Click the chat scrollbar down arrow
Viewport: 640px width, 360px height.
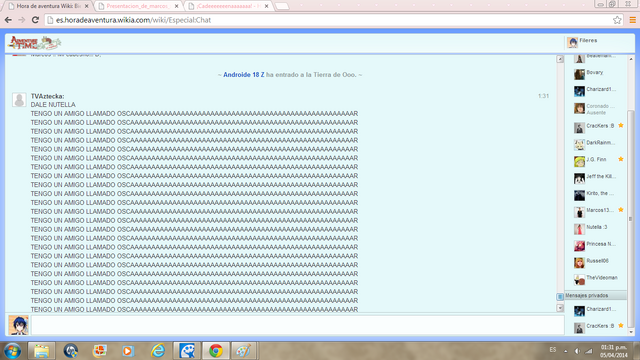click(560, 308)
